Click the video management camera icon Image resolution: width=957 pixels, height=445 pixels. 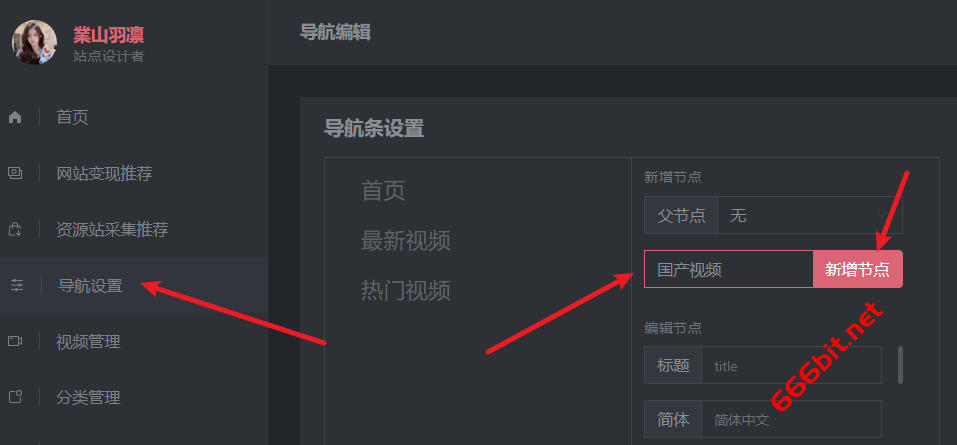[15, 341]
